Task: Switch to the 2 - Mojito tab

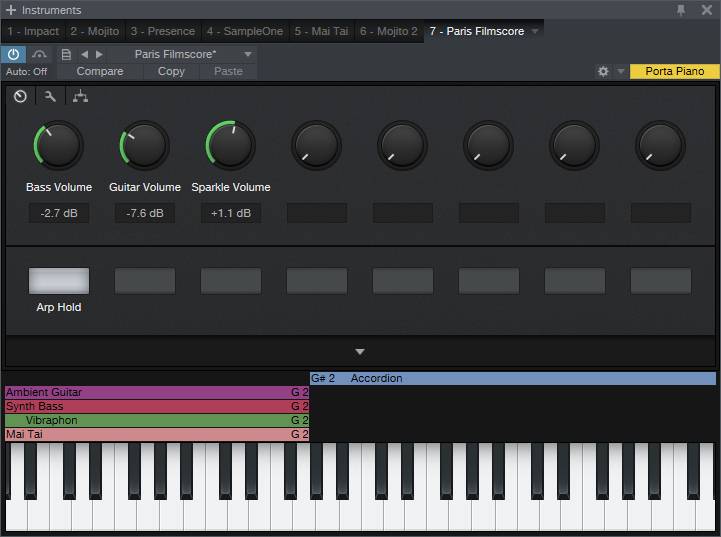Action: 94,32
